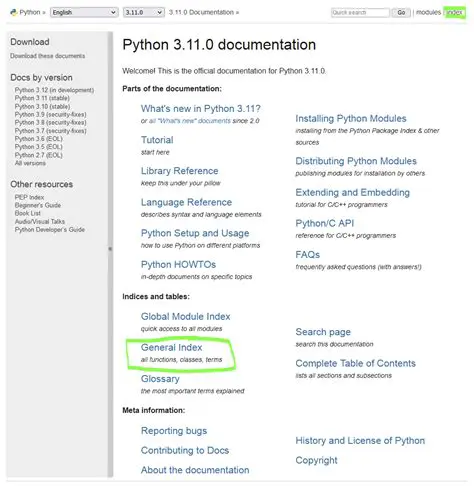Open Contributing to Docs link

tap(185, 450)
